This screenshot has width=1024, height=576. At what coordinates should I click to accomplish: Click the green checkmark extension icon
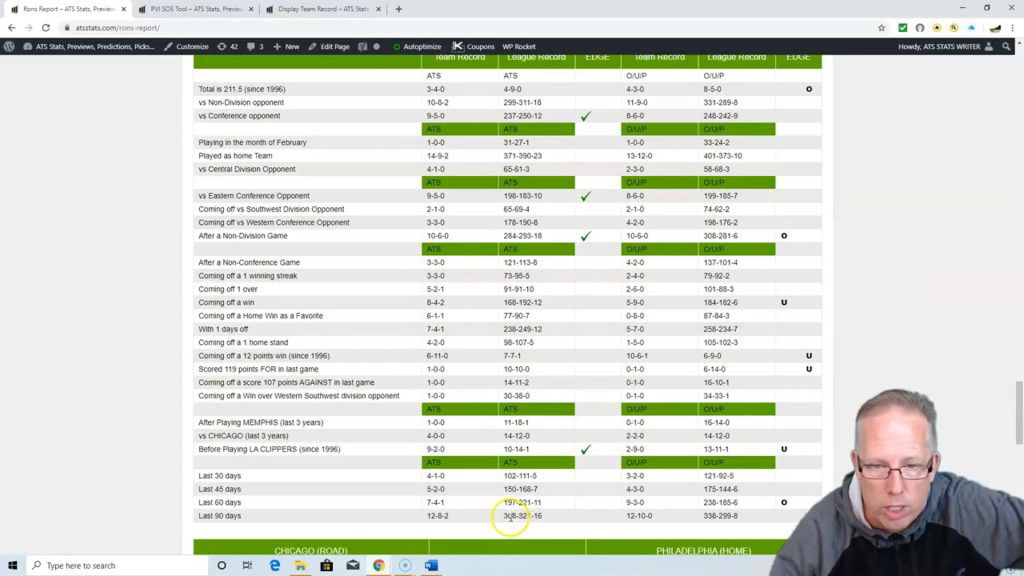[x=903, y=27]
